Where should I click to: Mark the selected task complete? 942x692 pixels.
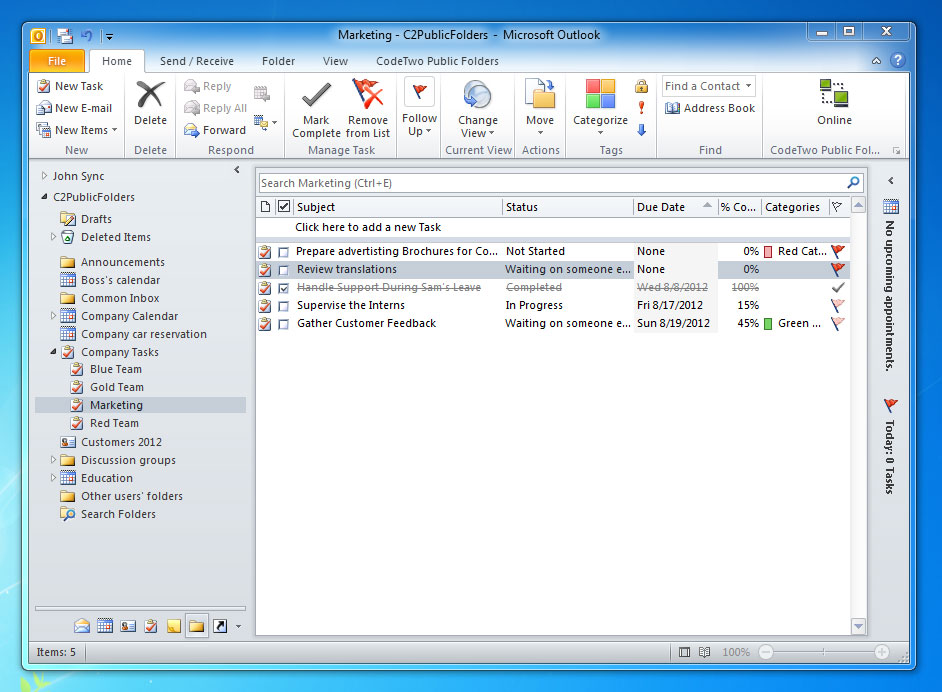(316, 109)
